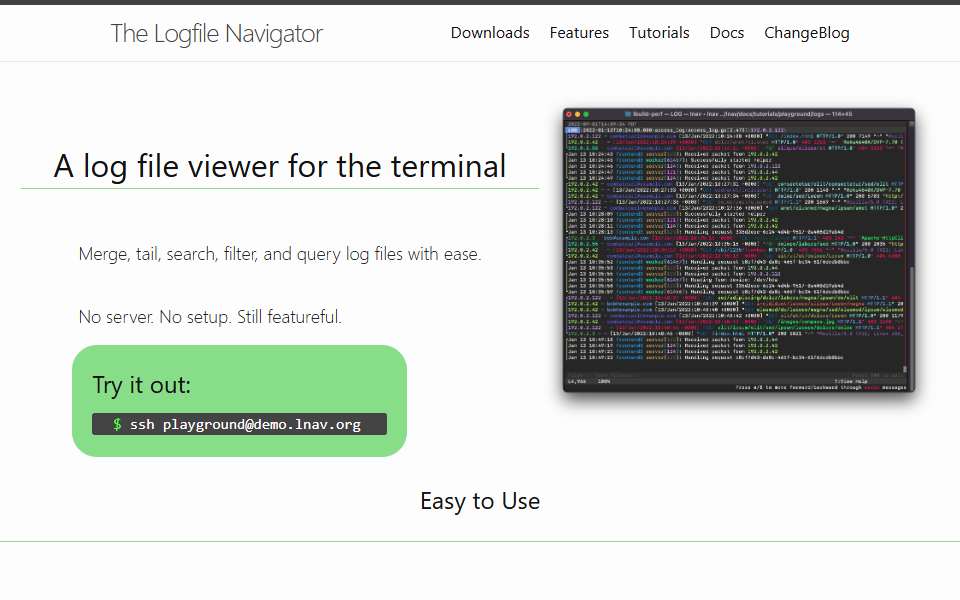
Task: Click the 'Merge, tail, search, filter' tagline
Action: (x=280, y=254)
